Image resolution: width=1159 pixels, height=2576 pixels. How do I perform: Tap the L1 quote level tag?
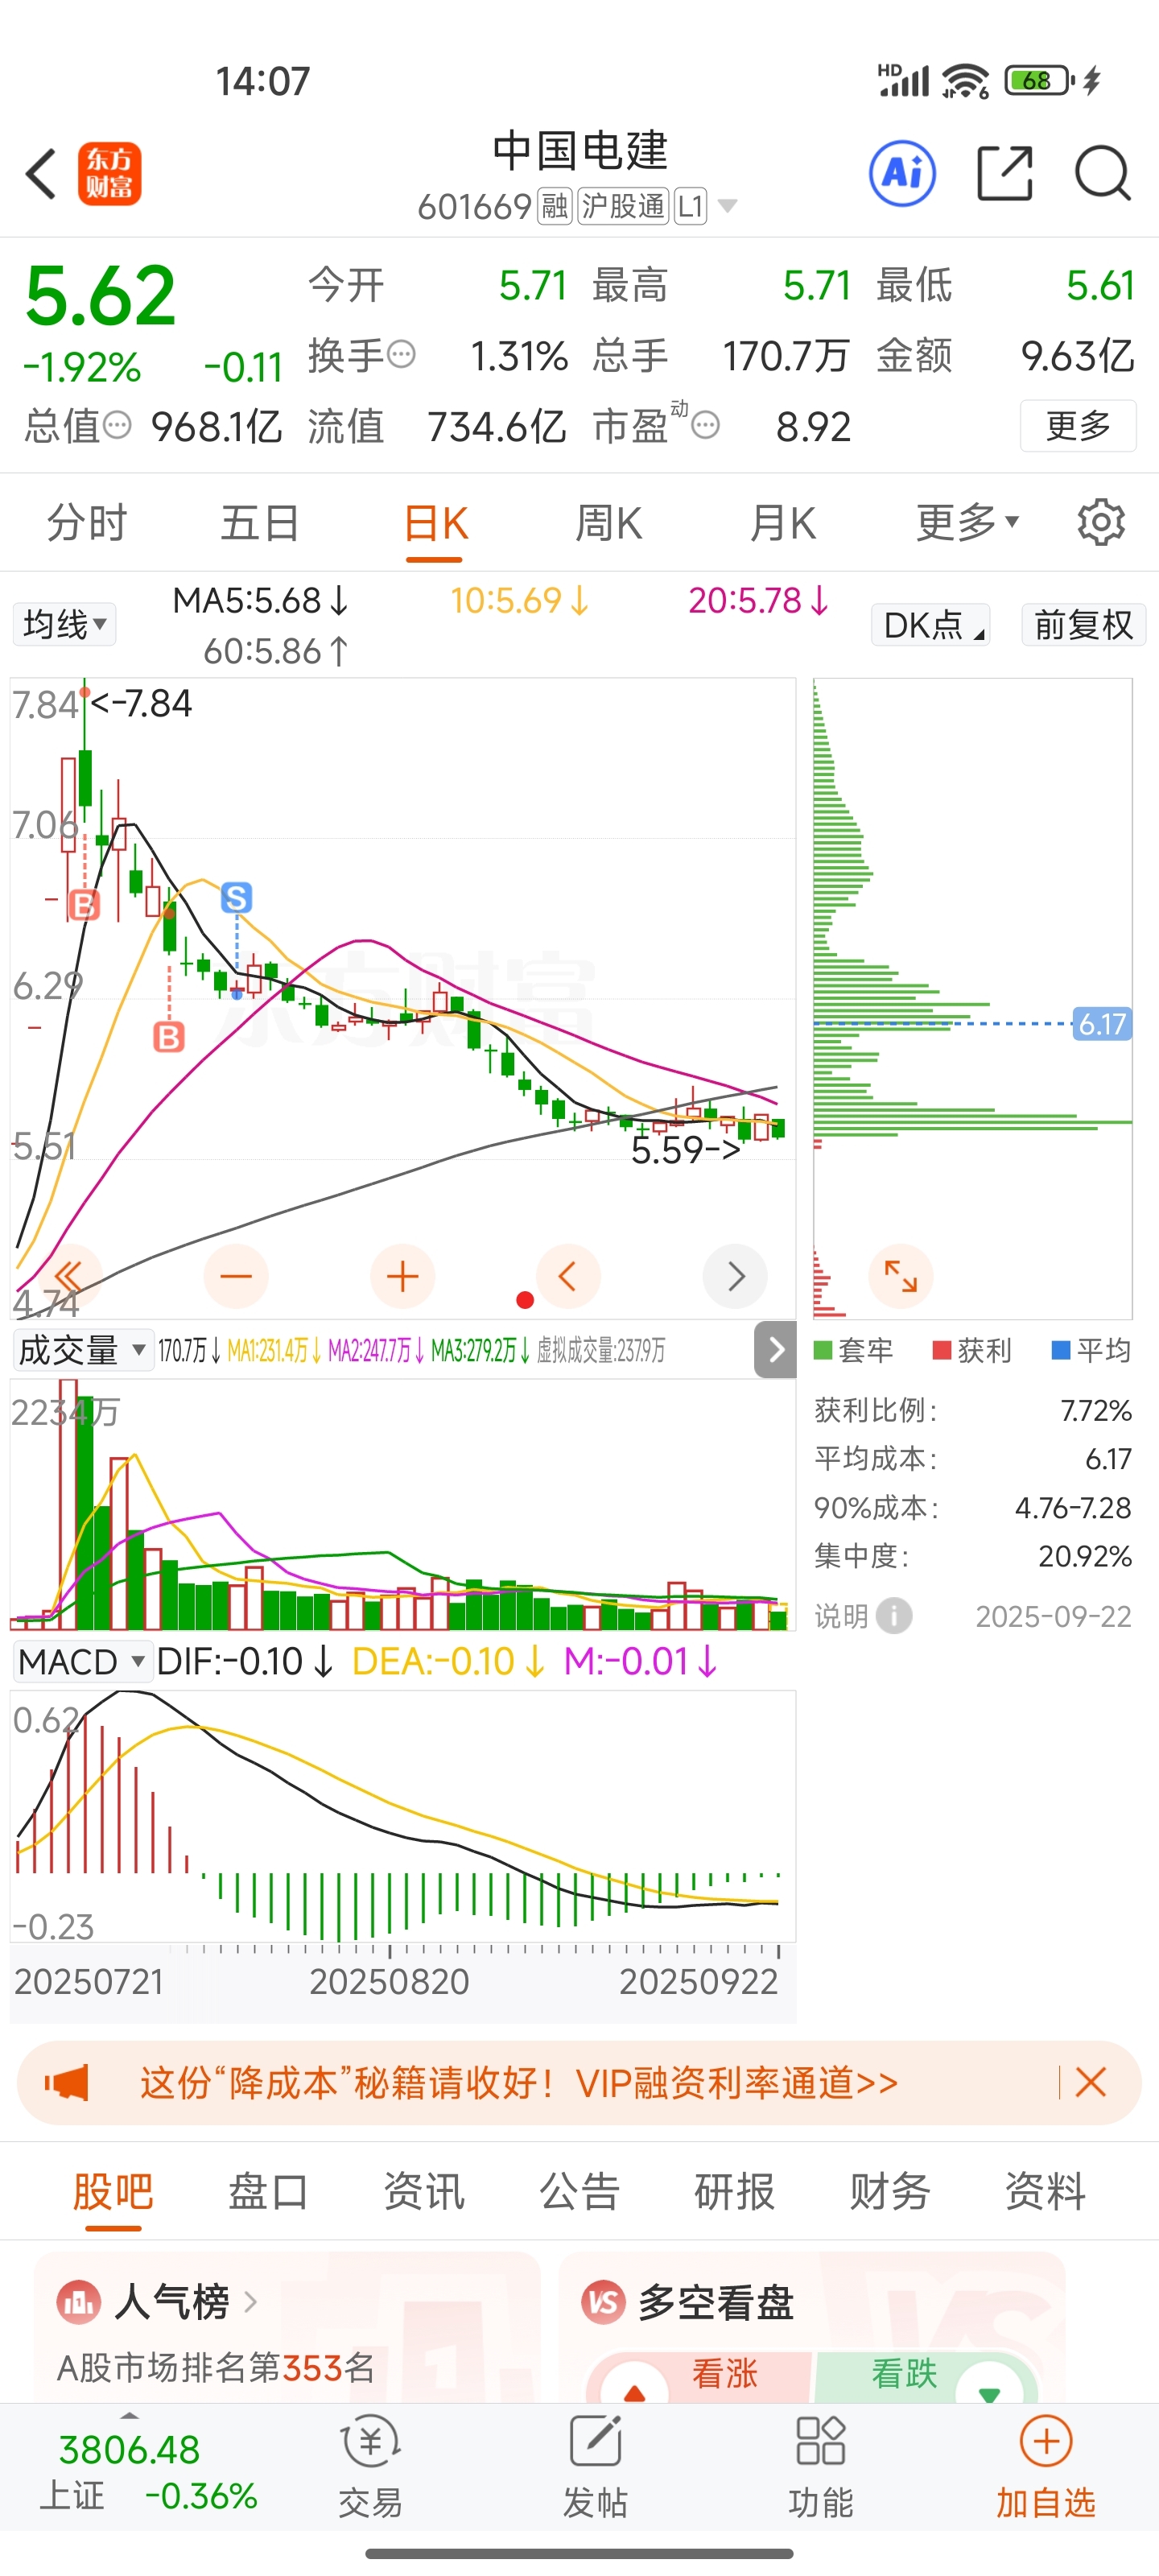691,206
